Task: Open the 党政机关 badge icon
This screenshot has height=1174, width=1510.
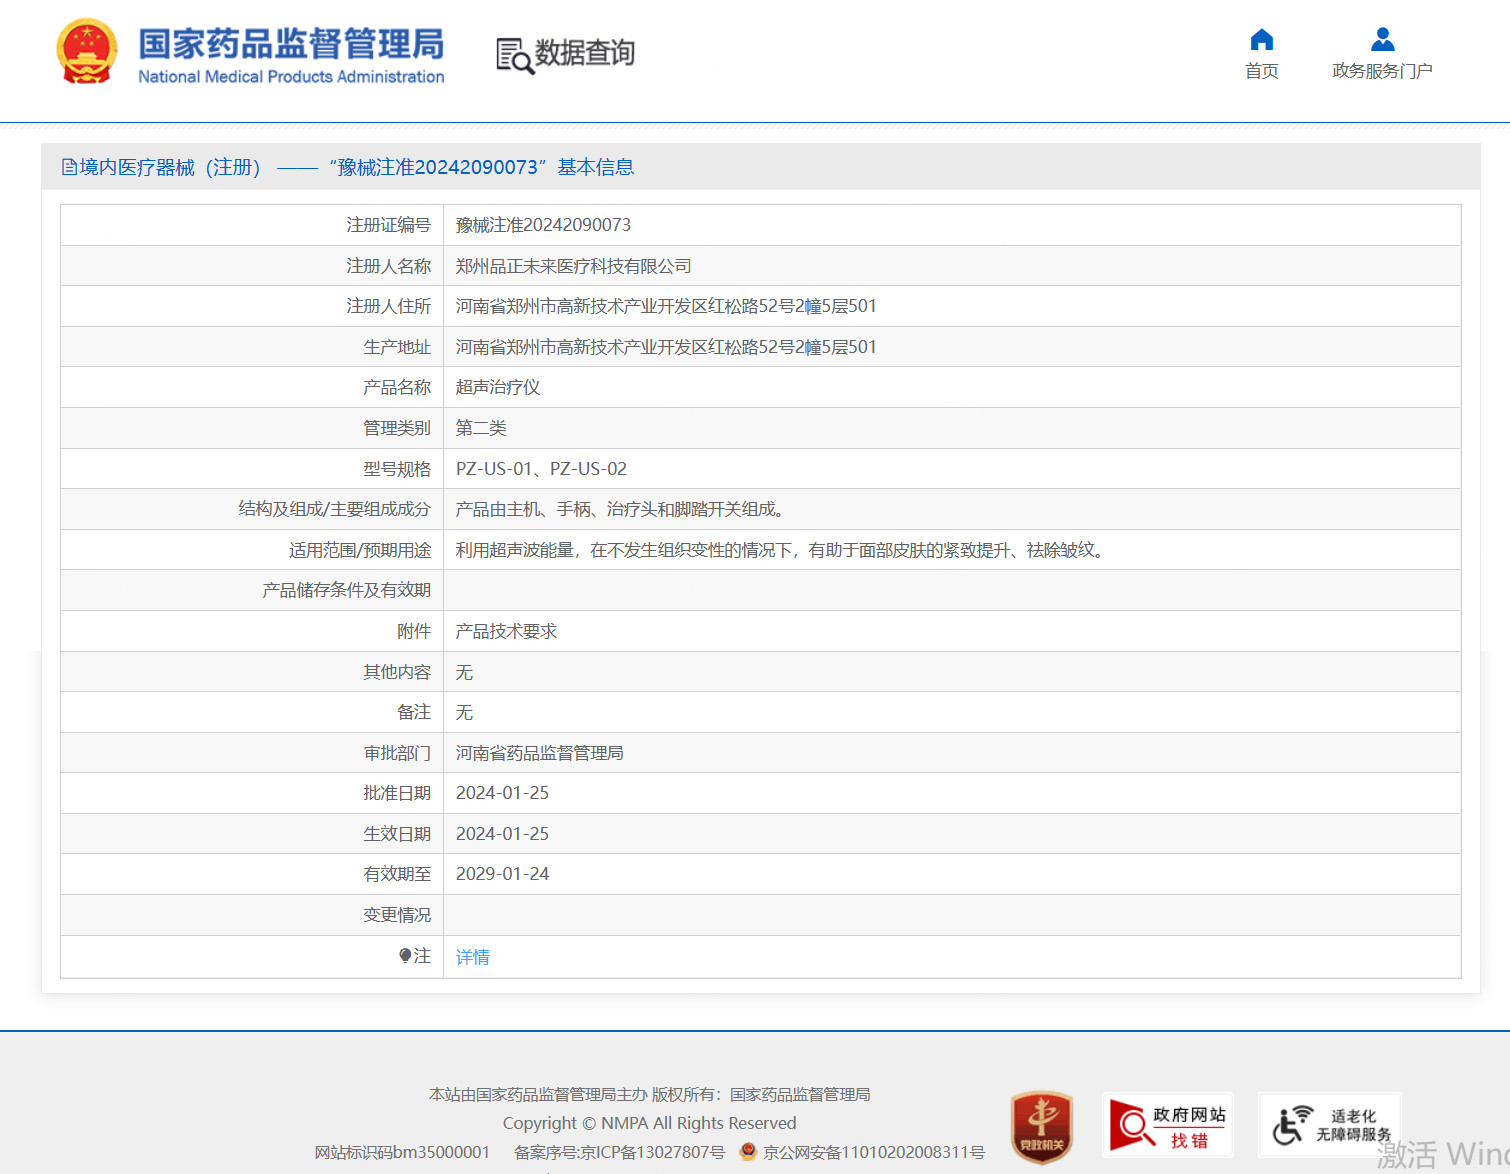Action: point(1041,1127)
